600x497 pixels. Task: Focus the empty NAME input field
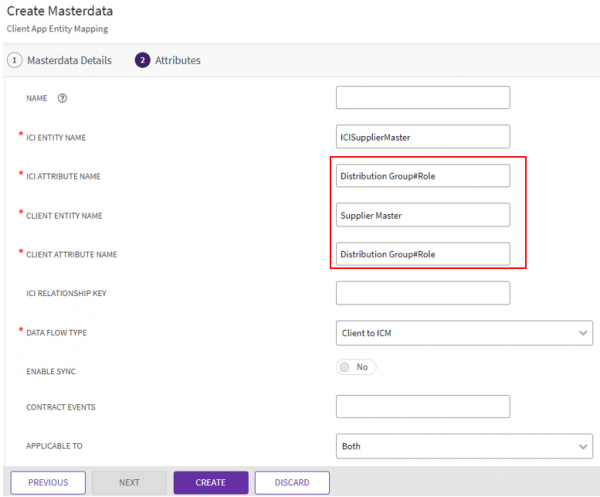(x=423, y=97)
